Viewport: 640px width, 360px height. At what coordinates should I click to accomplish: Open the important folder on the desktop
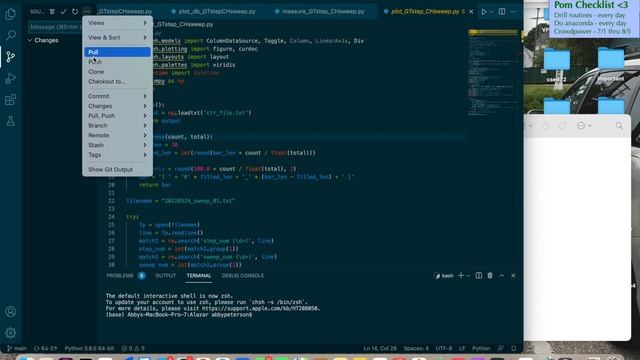pyautogui.click(x=611, y=64)
